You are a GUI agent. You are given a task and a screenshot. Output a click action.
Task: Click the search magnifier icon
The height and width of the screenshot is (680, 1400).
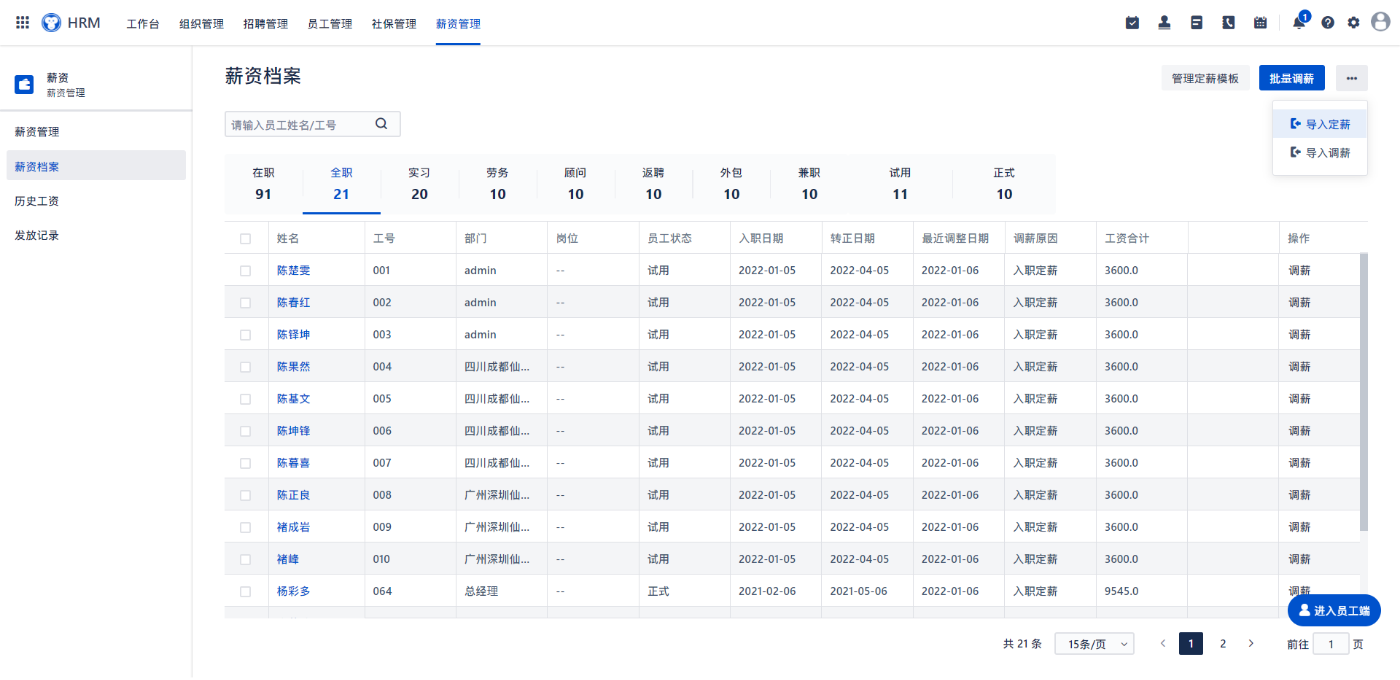(x=381, y=124)
